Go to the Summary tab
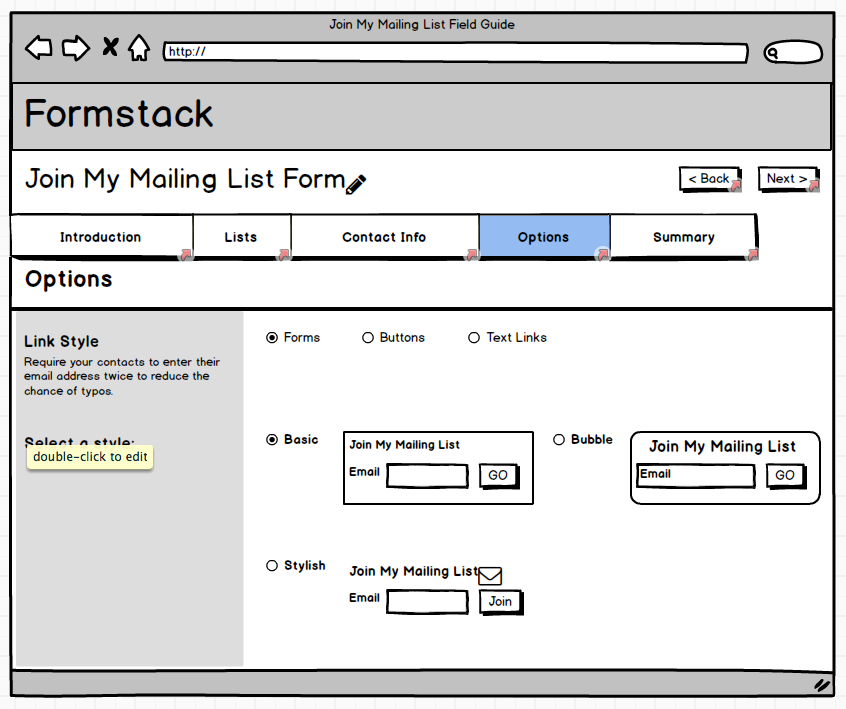Image resolution: width=846 pixels, height=709 pixels. [684, 236]
